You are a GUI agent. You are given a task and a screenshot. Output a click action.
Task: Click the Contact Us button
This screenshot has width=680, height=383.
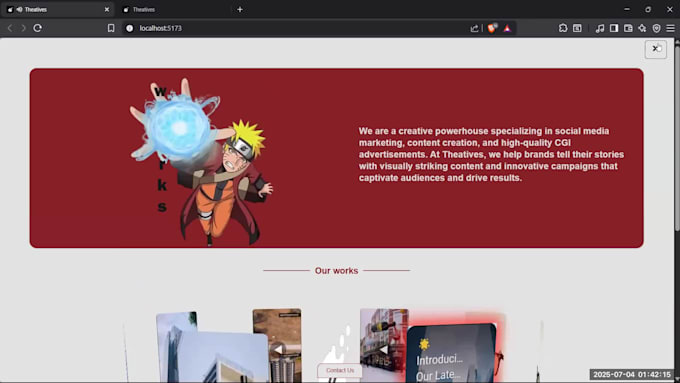340,370
